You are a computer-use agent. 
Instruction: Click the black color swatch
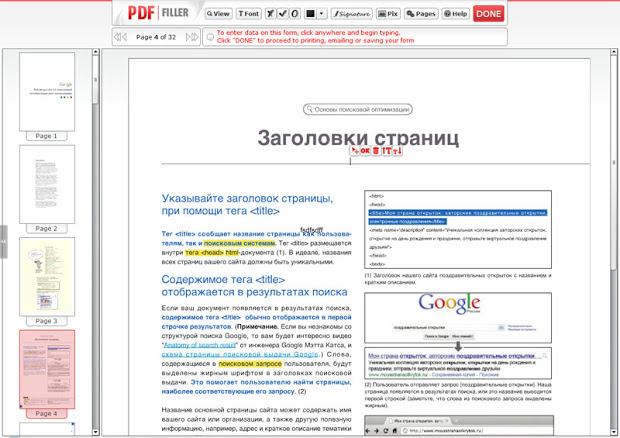pos(311,14)
